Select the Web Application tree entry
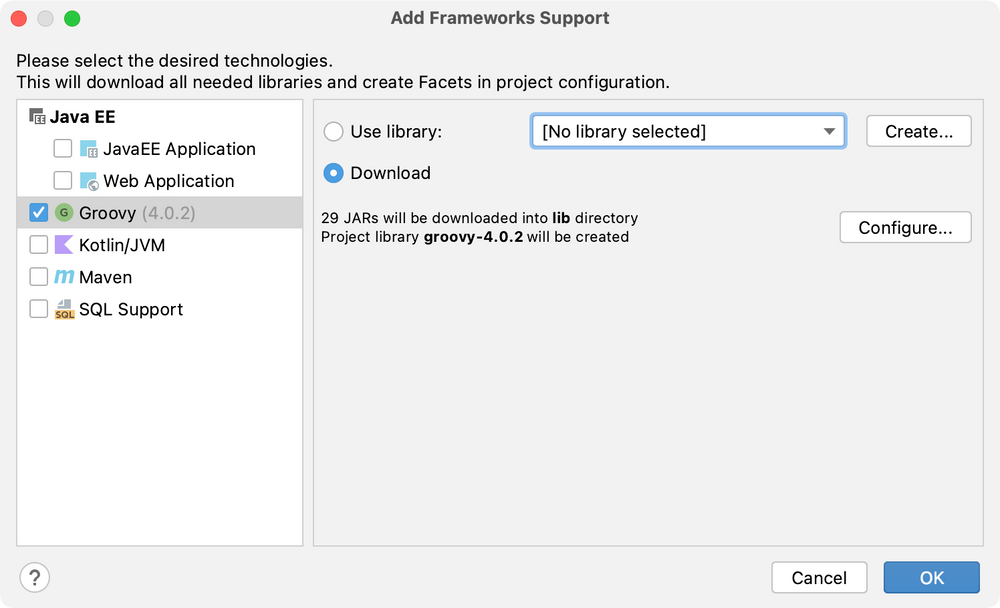The image size is (1000, 608). 168,181
